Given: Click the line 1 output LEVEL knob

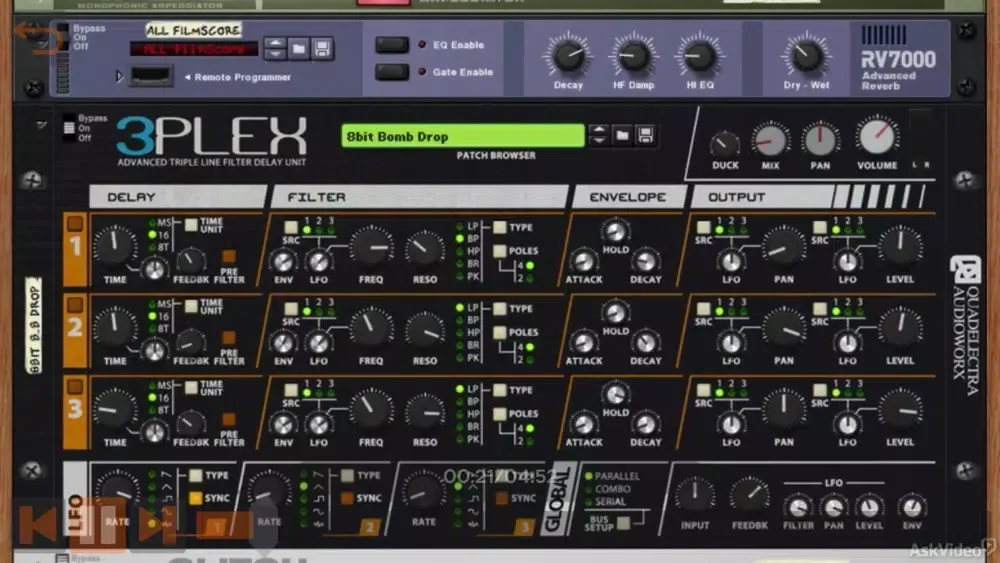Looking at the screenshot, I should 900,248.
